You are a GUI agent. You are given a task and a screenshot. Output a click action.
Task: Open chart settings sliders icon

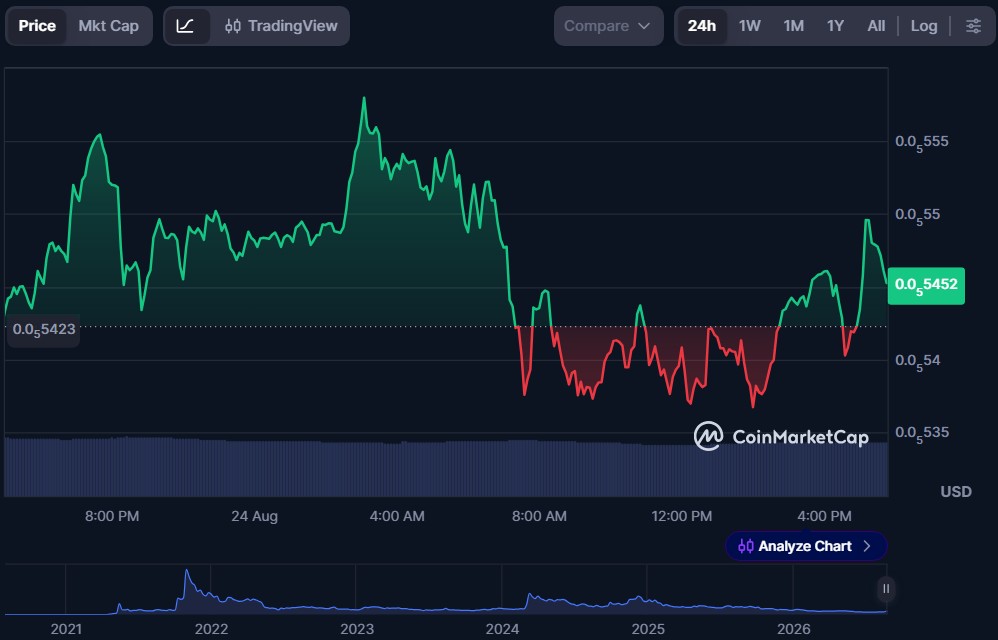973,26
